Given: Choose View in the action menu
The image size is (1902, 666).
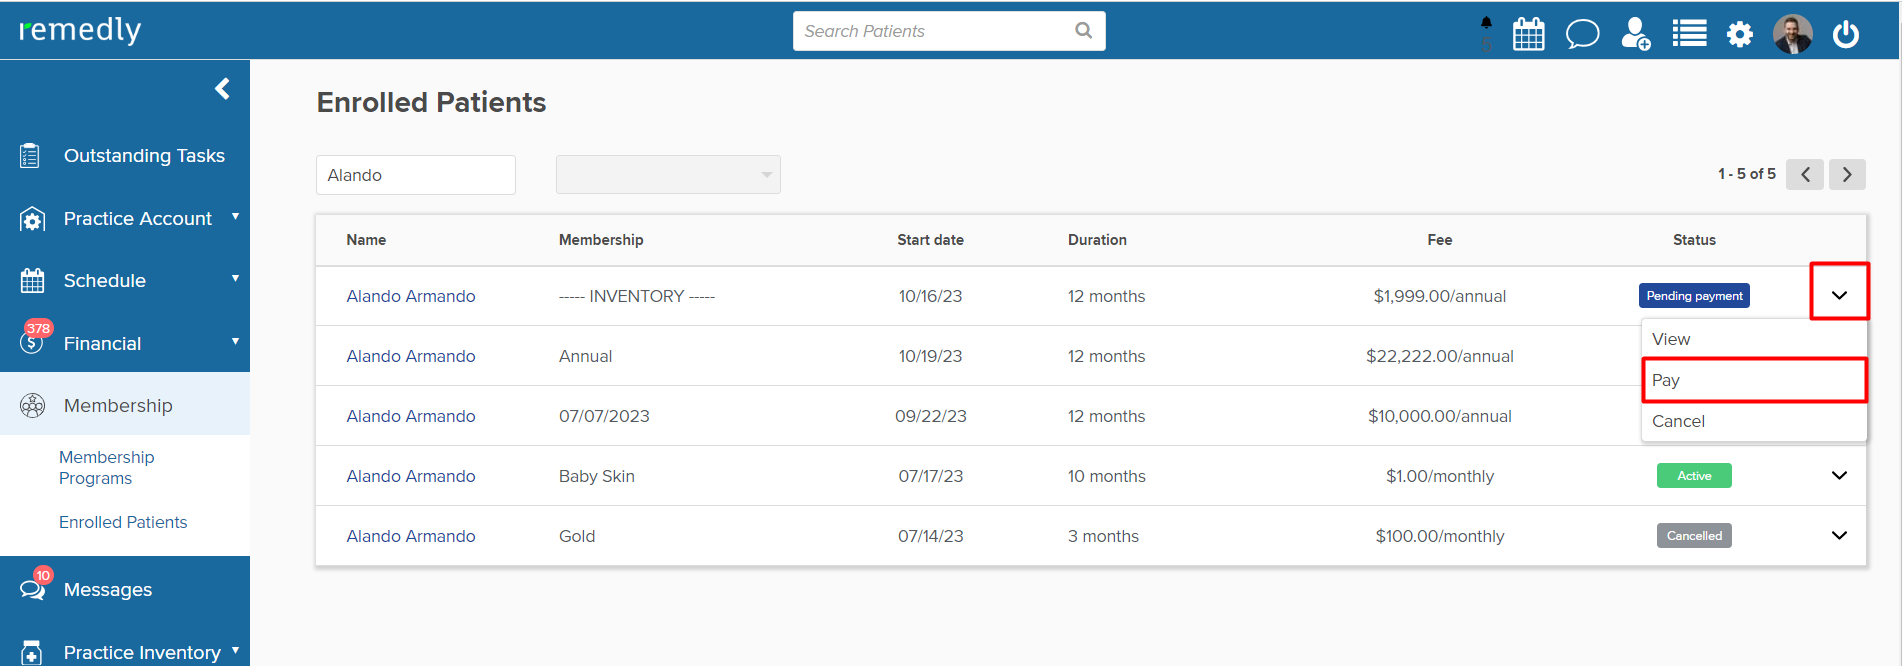Looking at the screenshot, I should tap(1753, 339).
